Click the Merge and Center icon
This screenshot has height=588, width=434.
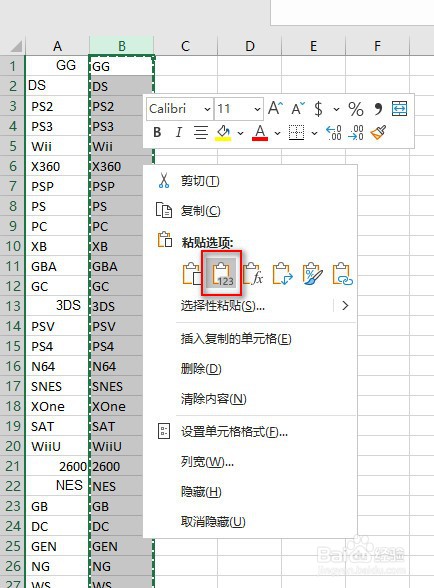(x=399, y=109)
